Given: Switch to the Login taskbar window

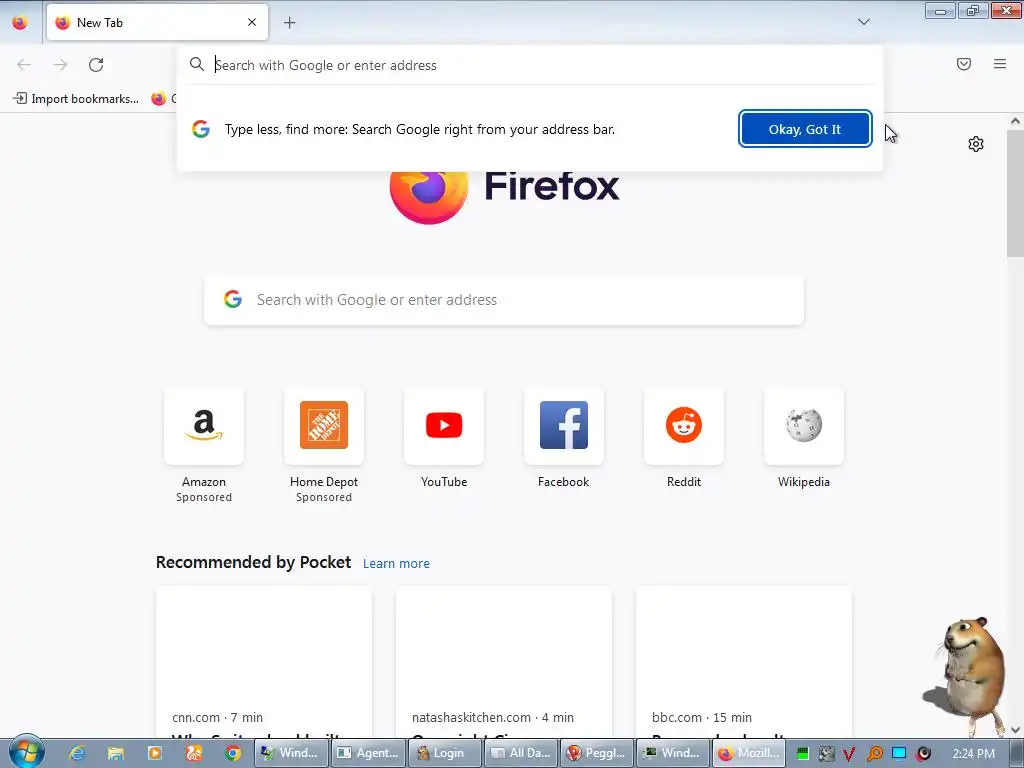Looking at the screenshot, I should (x=444, y=753).
